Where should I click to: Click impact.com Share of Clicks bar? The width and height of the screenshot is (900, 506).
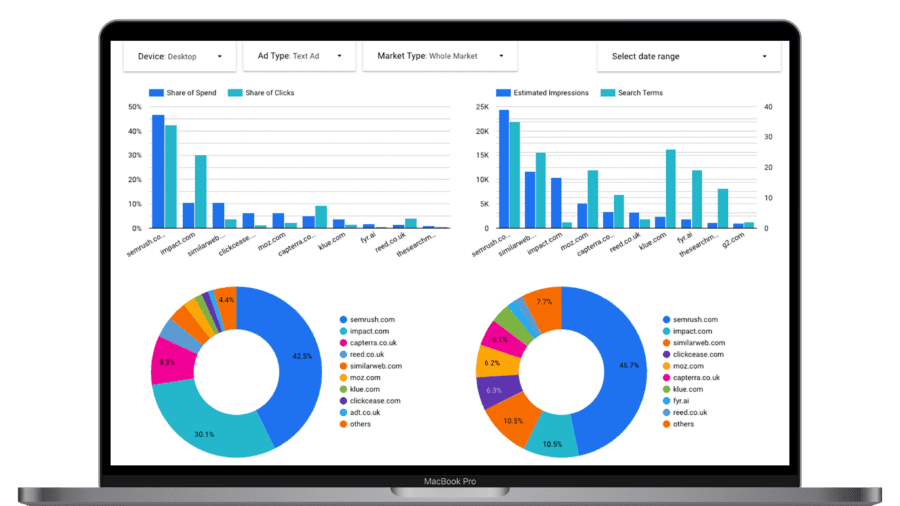point(200,192)
